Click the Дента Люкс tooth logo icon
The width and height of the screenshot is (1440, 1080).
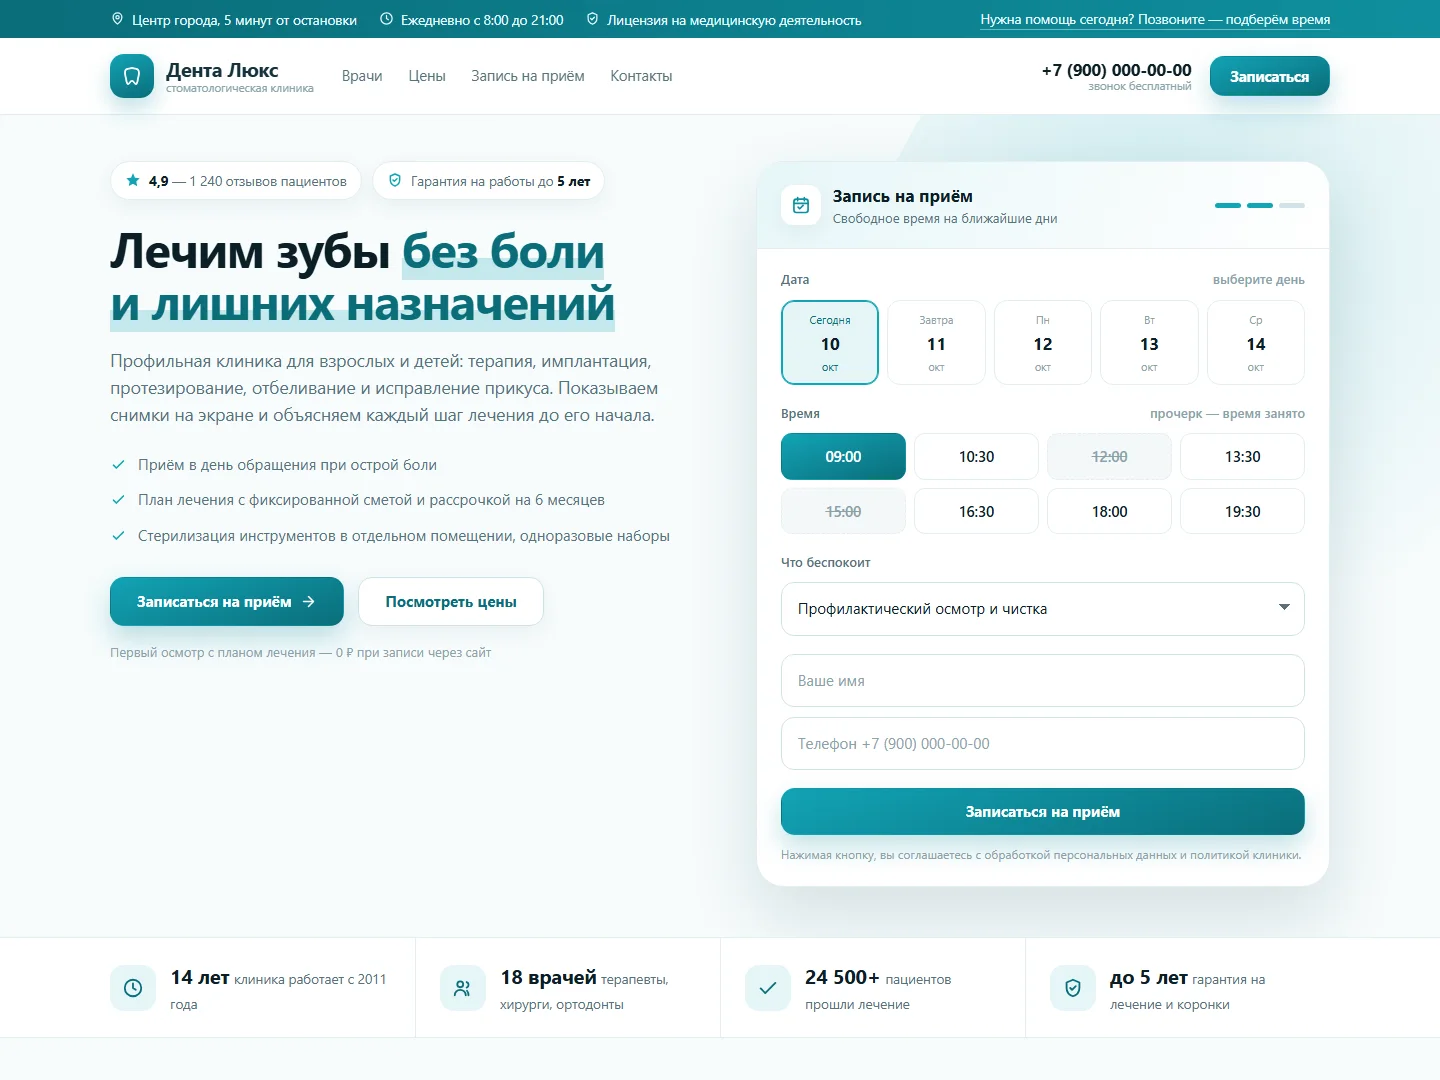132,76
